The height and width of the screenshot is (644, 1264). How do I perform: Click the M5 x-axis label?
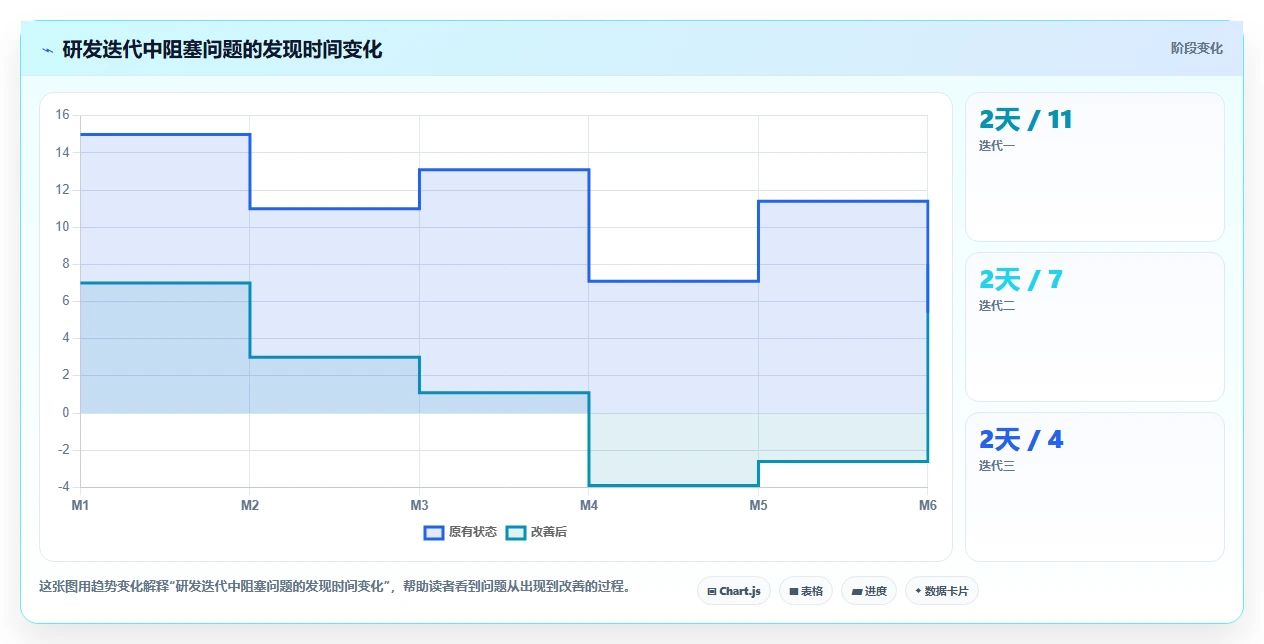(x=758, y=505)
